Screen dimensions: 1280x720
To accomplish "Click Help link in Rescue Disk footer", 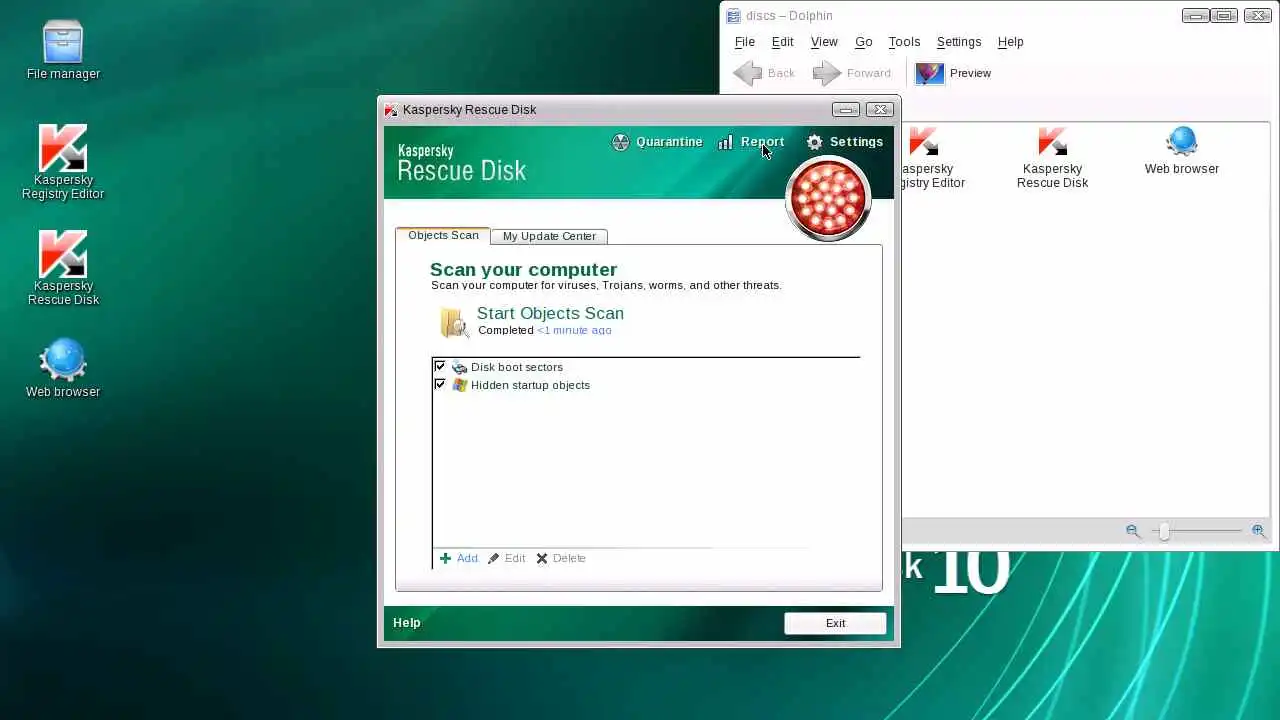I will click(407, 622).
